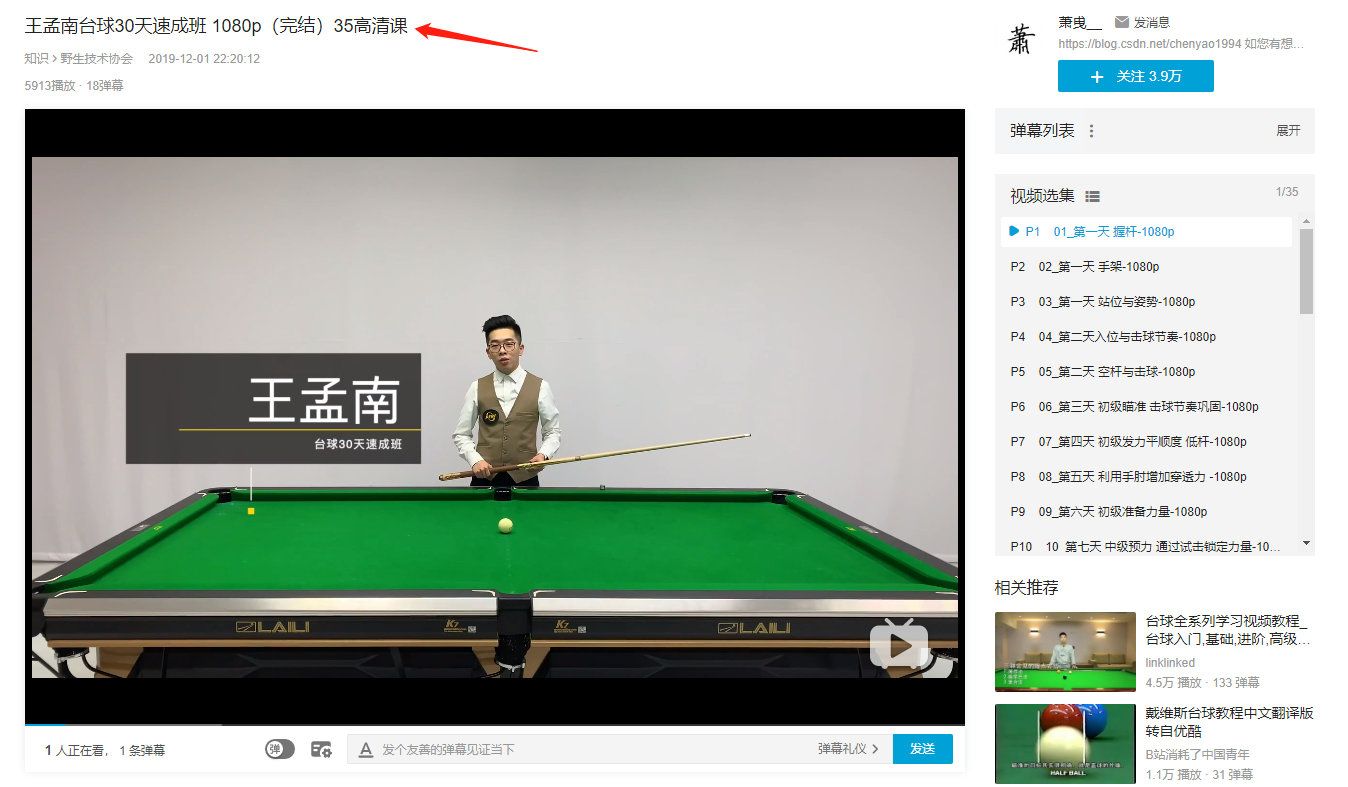
Task: Select episode P7 07_第四天 初级发力平顺度
Action: click(1147, 441)
